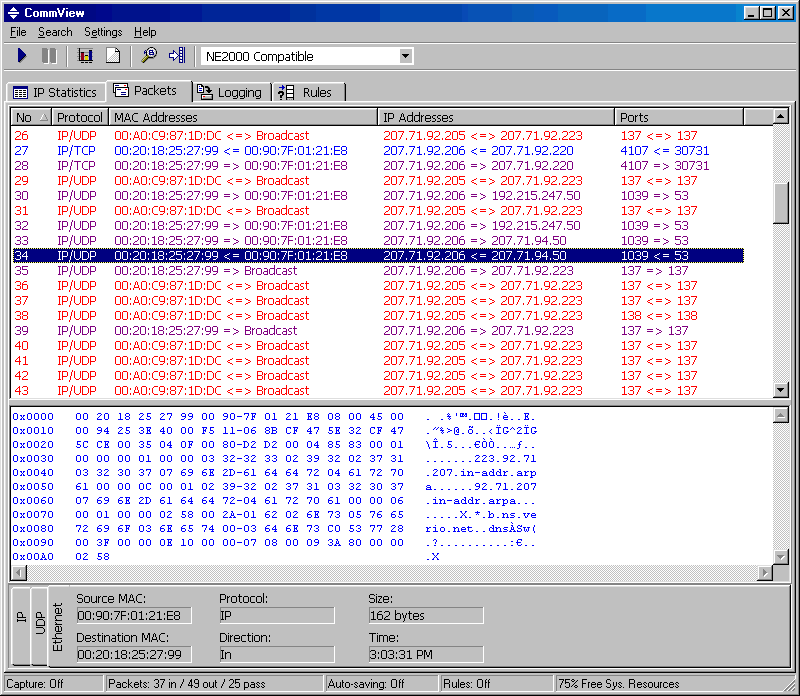Open the Rules tab
800x696 pixels.
click(x=309, y=92)
